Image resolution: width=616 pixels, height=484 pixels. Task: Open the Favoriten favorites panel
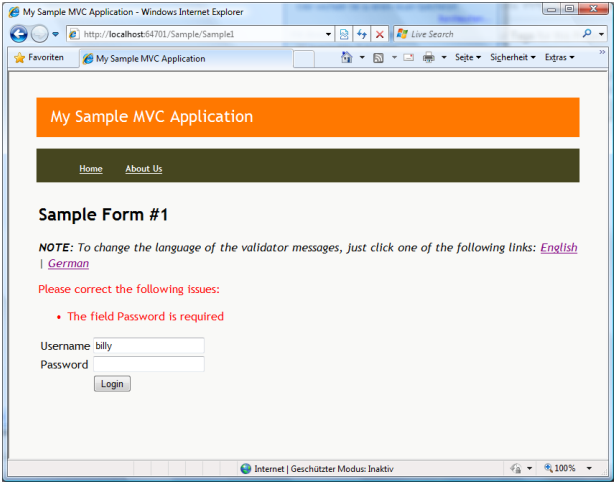tap(39, 58)
